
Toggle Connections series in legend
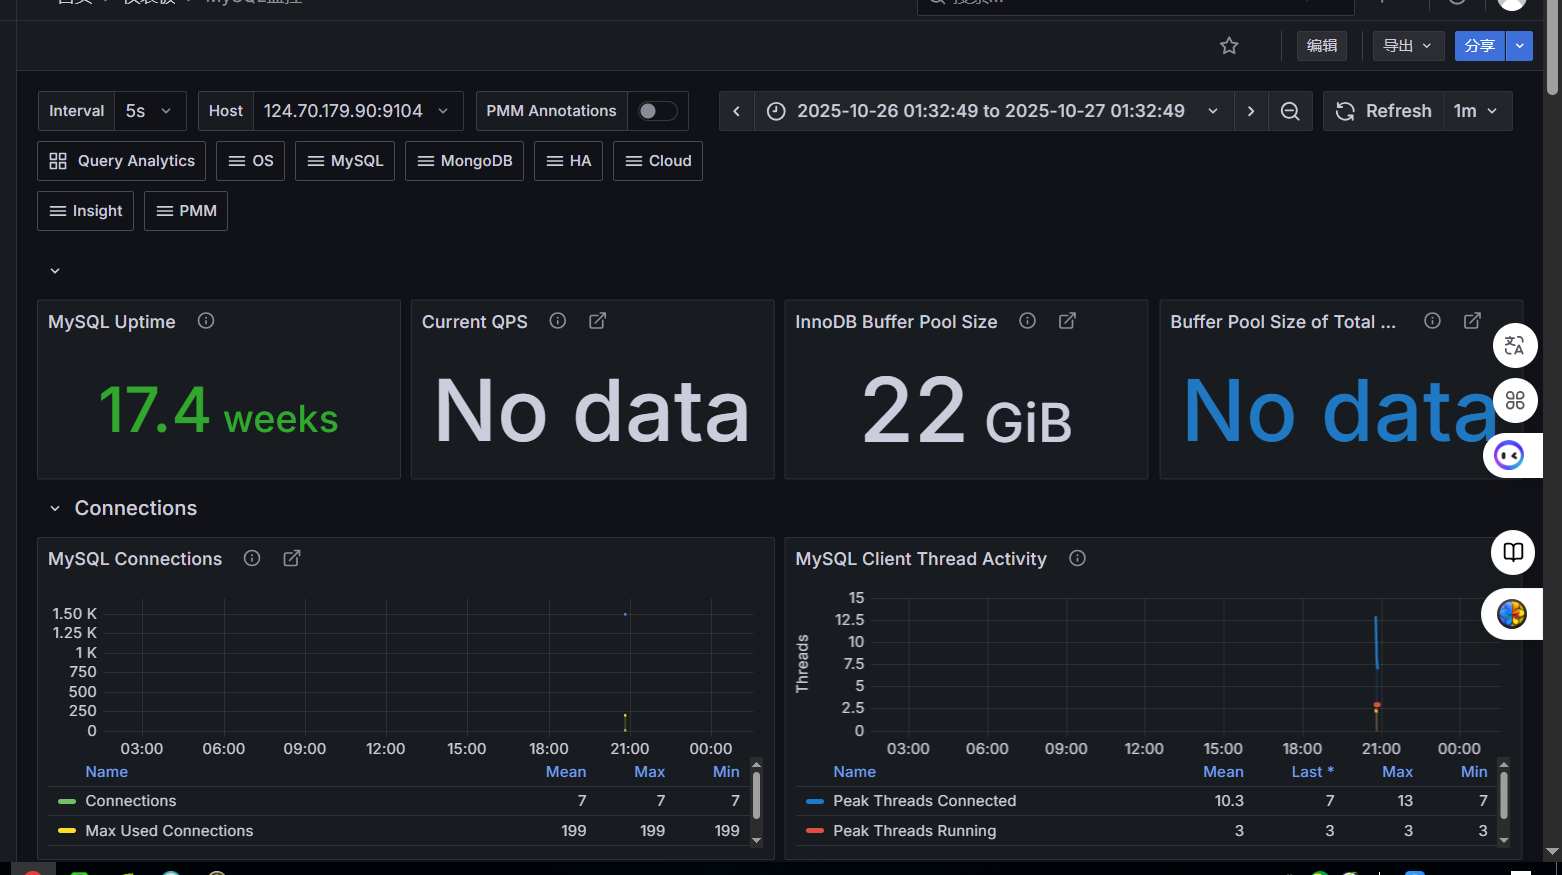click(x=130, y=801)
